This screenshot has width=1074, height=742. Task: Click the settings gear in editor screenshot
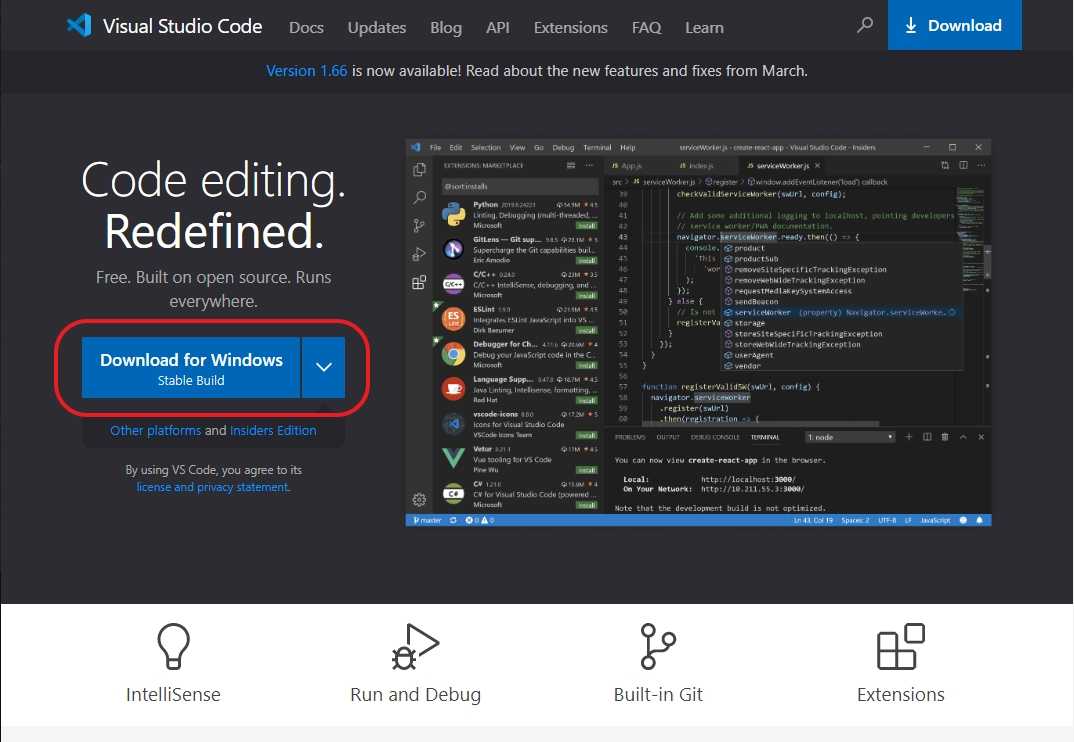419,499
